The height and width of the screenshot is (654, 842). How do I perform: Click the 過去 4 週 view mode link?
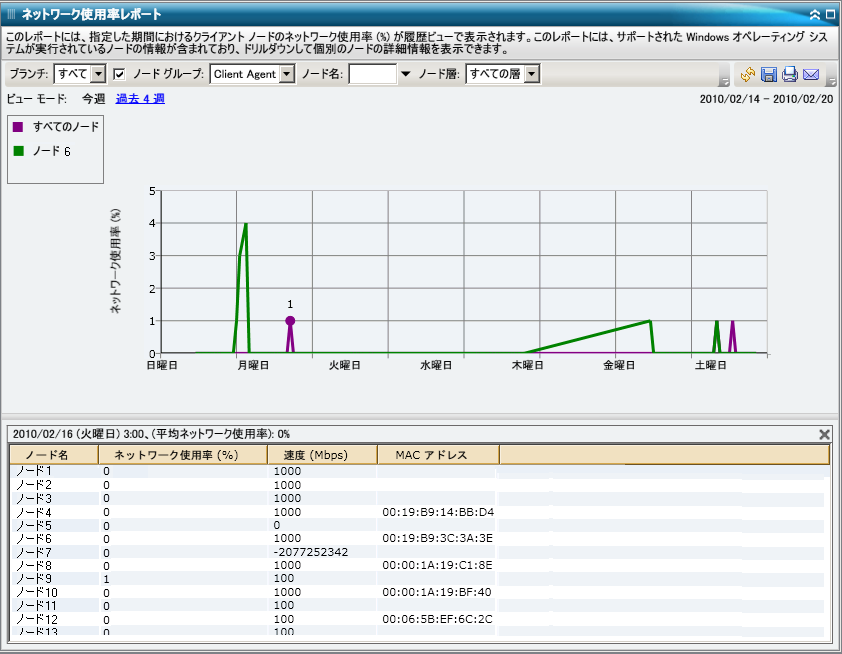140,99
